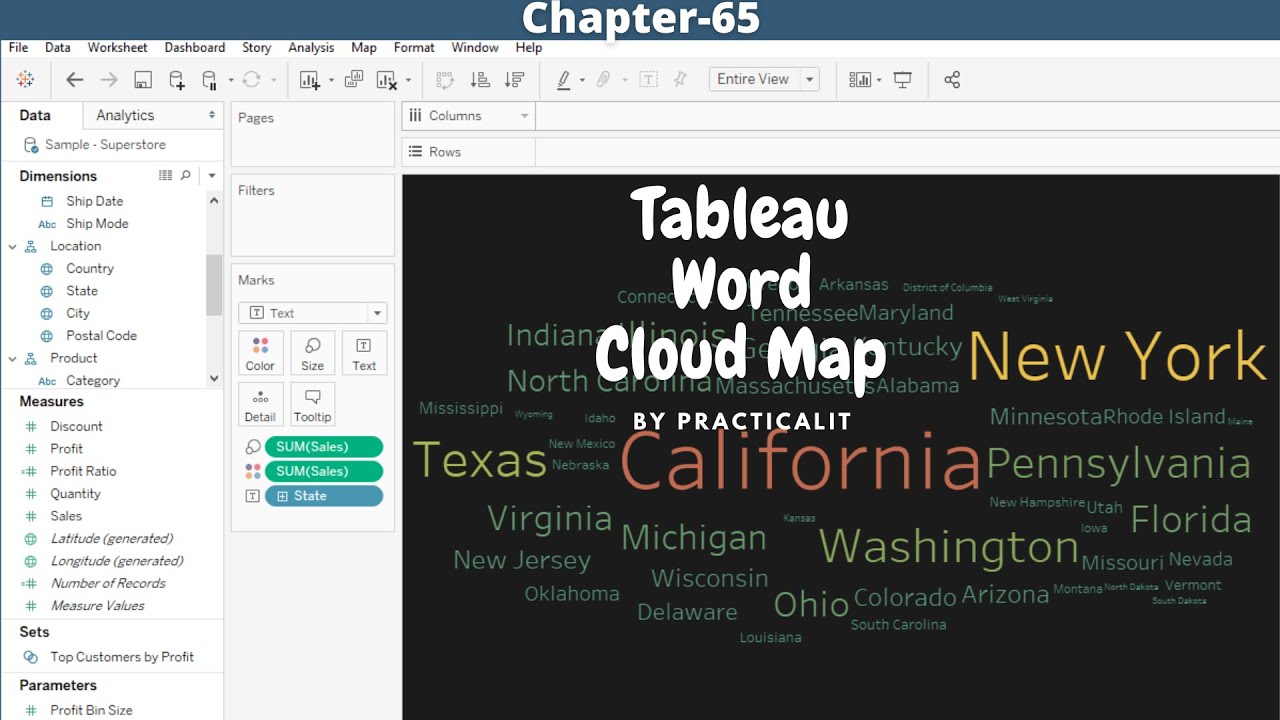Image resolution: width=1280 pixels, height=720 pixels.
Task: Sort ascending using the toolbar icon
Action: click(480, 80)
